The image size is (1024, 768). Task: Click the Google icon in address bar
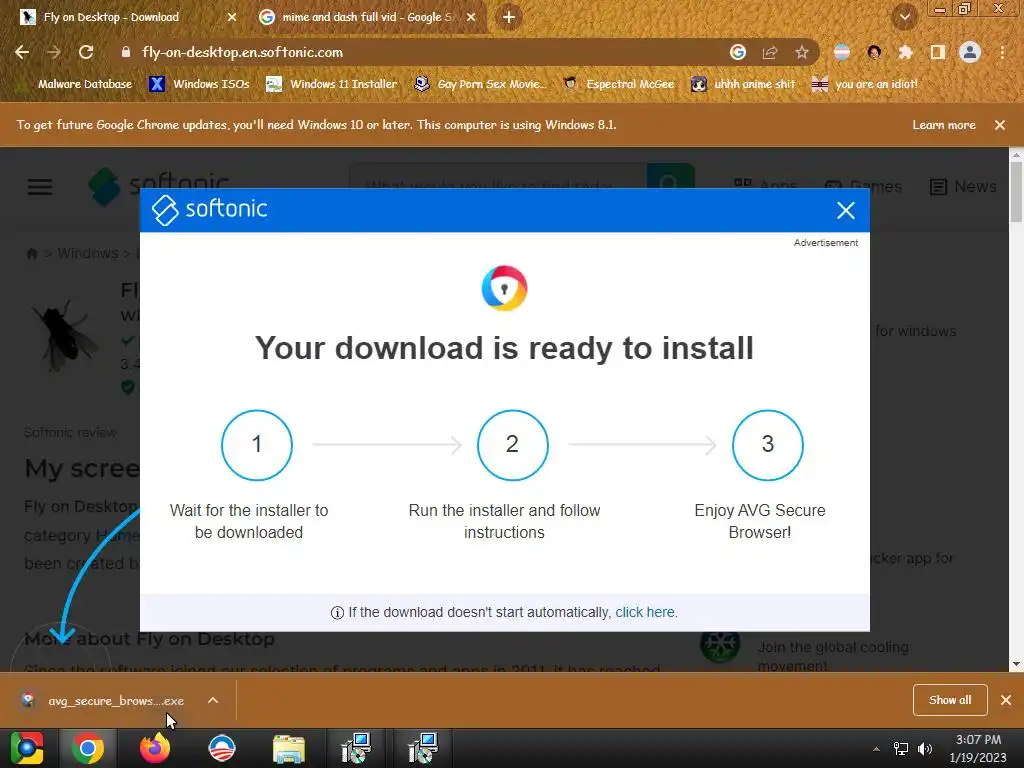(738, 52)
